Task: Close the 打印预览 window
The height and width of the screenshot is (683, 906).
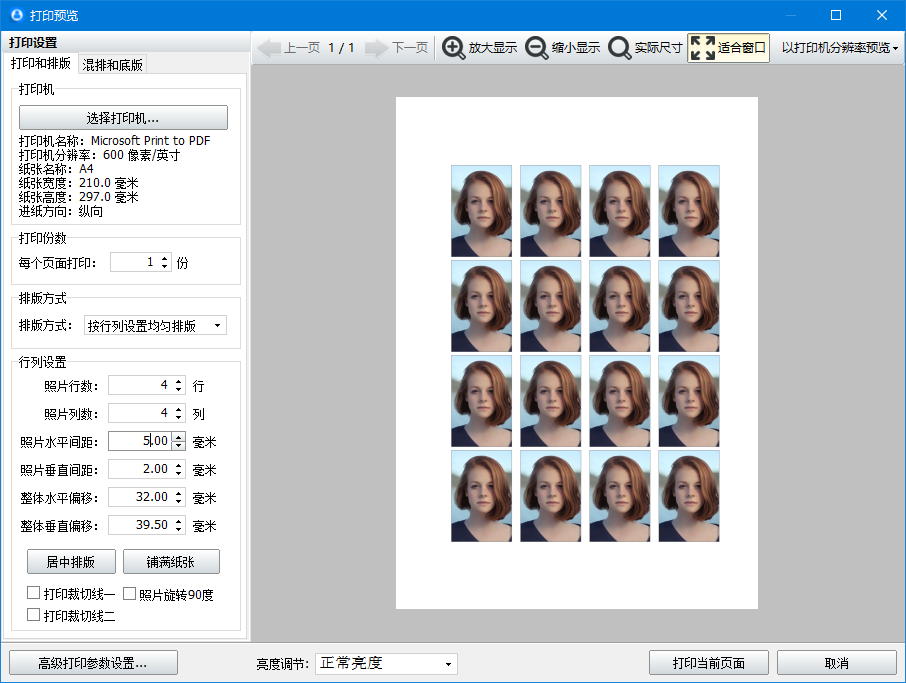Action: tap(882, 15)
